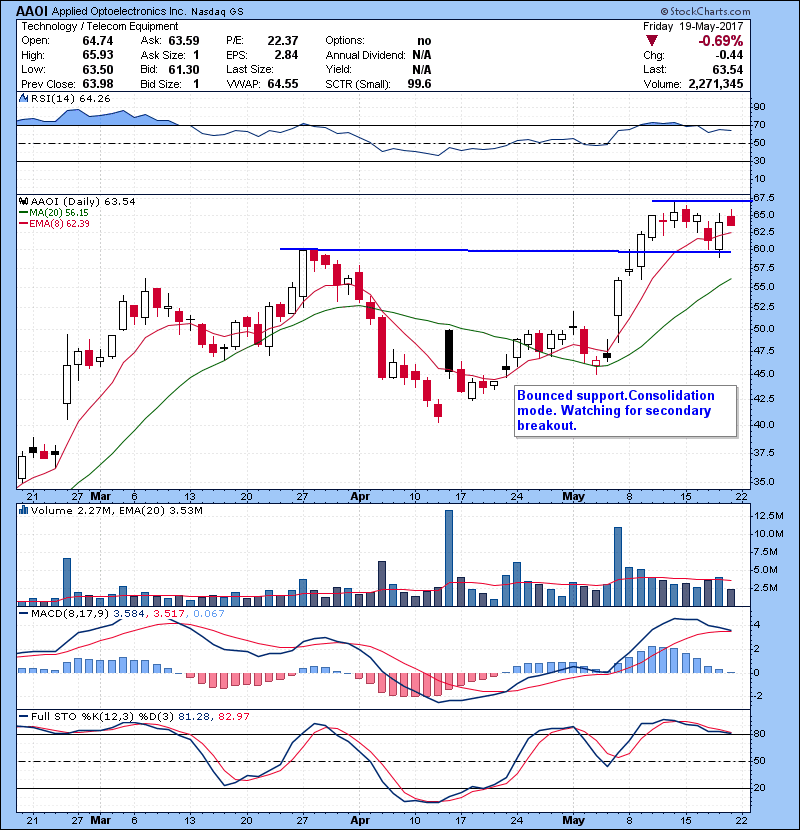
Task: Click the Mar label on the price chart's date axis
Action: [x=101, y=497]
